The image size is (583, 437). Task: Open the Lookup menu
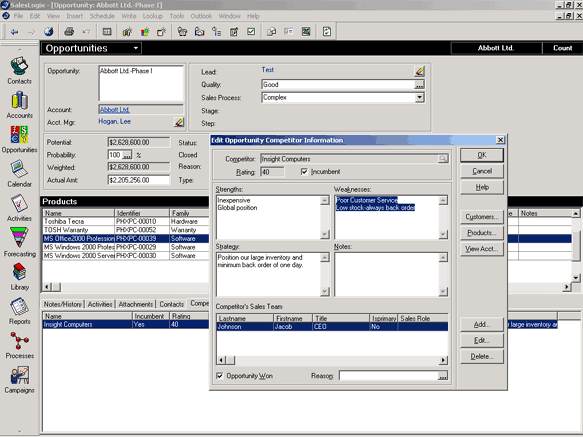tap(153, 16)
